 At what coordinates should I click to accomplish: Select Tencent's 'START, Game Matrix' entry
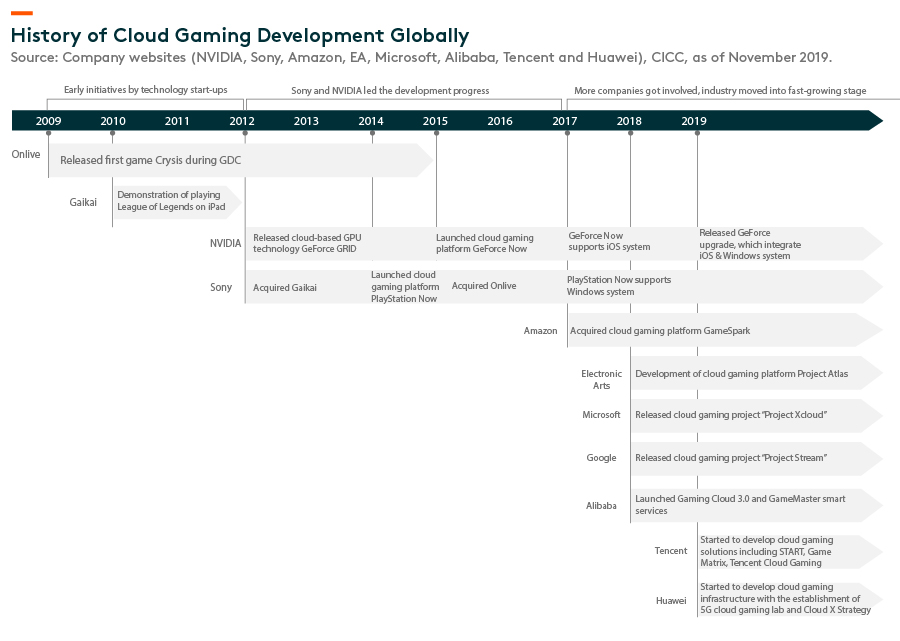point(766,551)
